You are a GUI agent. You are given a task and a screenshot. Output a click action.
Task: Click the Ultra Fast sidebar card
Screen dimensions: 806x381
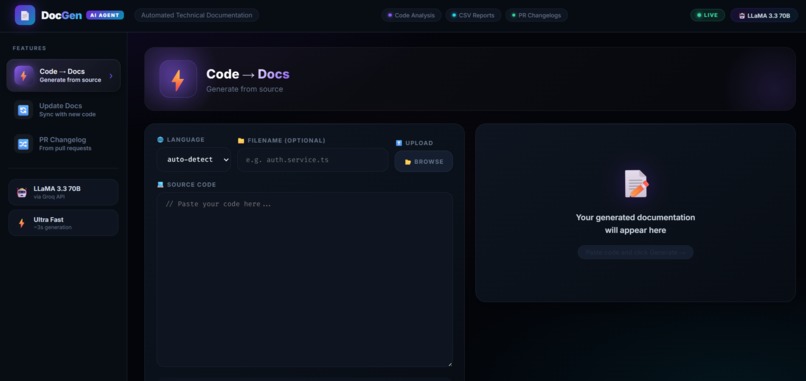click(x=63, y=223)
